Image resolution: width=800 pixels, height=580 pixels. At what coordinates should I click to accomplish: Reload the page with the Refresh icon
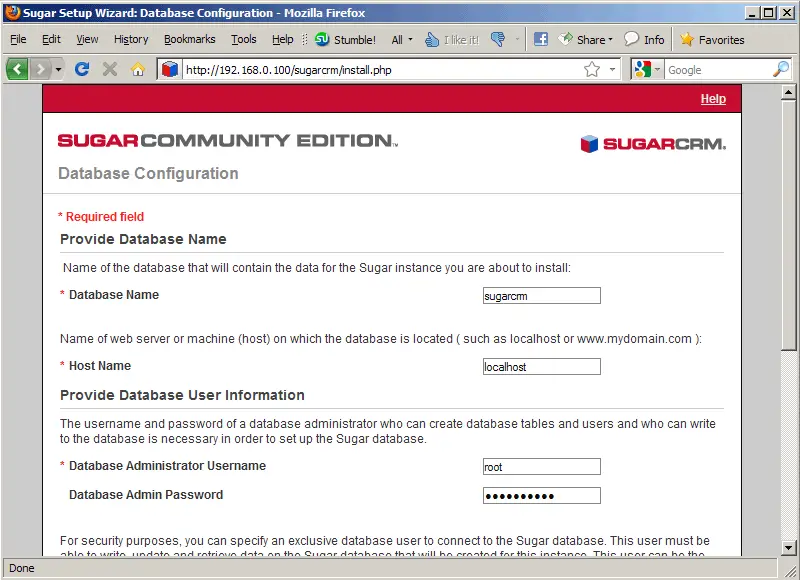82,69
